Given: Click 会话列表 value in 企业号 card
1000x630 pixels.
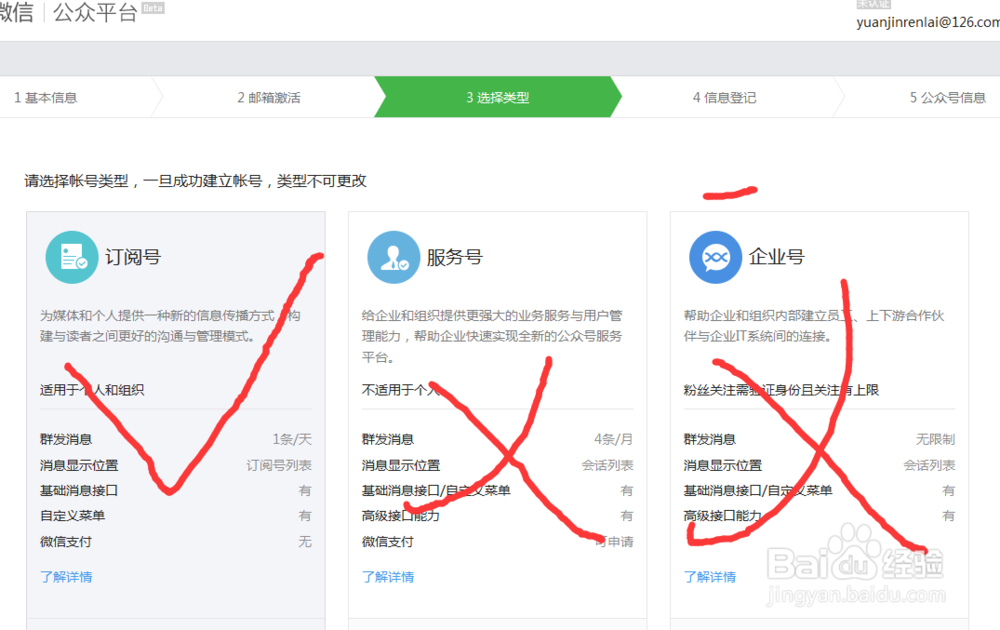Looking at the screenshot, I should (929, 465).
